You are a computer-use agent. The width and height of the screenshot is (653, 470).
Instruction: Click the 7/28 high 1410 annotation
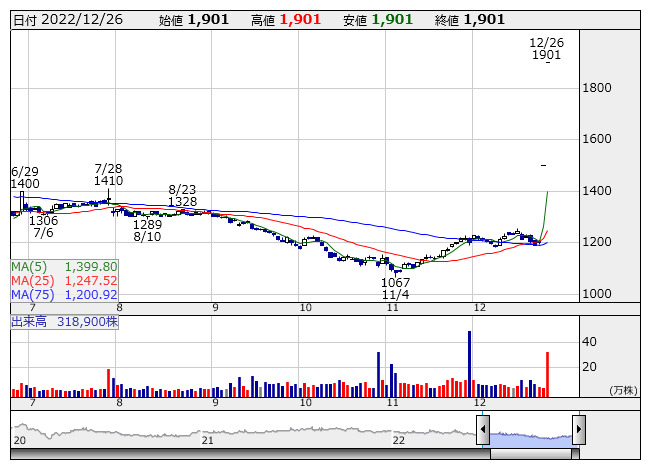coord(108,174)
